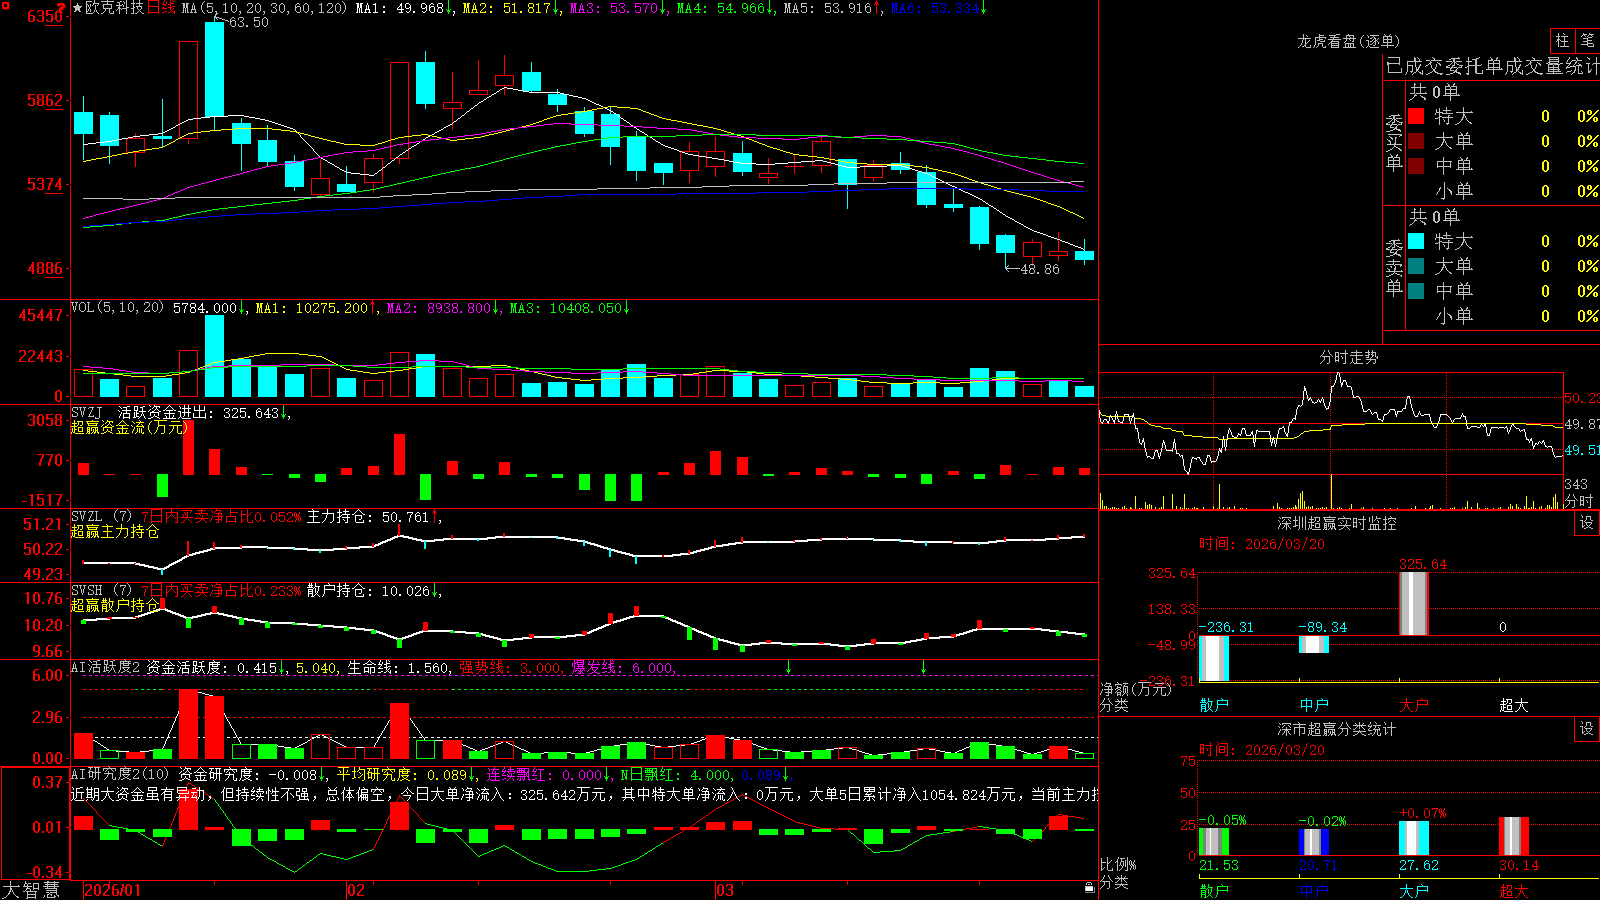Select the 03 month marker on the date axis
This screenshot has height=900, width=1600.
pos(725,890)
